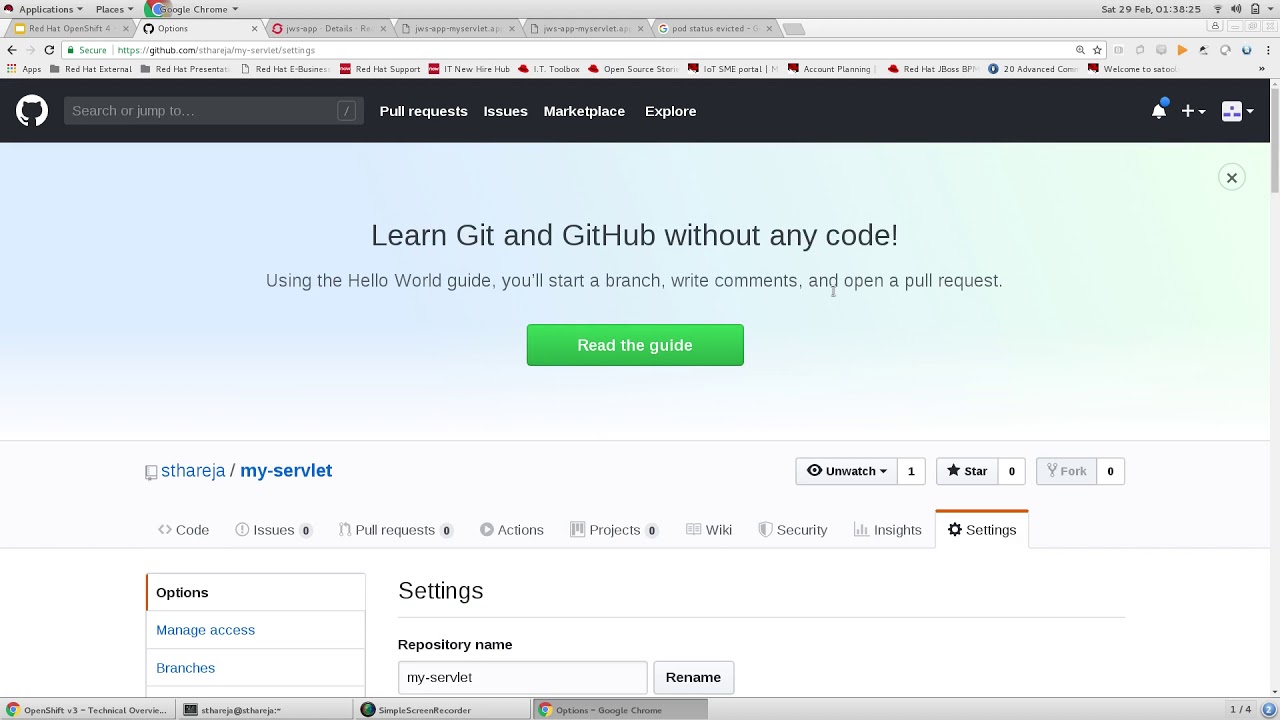Switch to the Code tab

click(x=183, y=530)
